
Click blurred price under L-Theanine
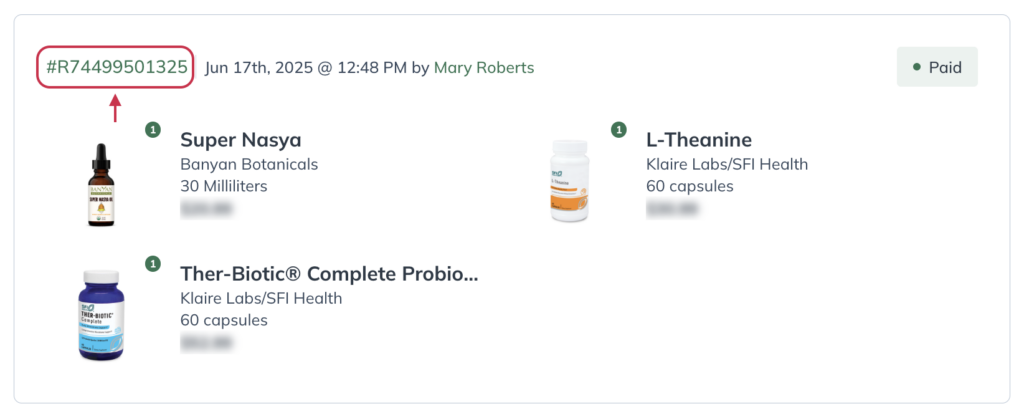(673, 209)
